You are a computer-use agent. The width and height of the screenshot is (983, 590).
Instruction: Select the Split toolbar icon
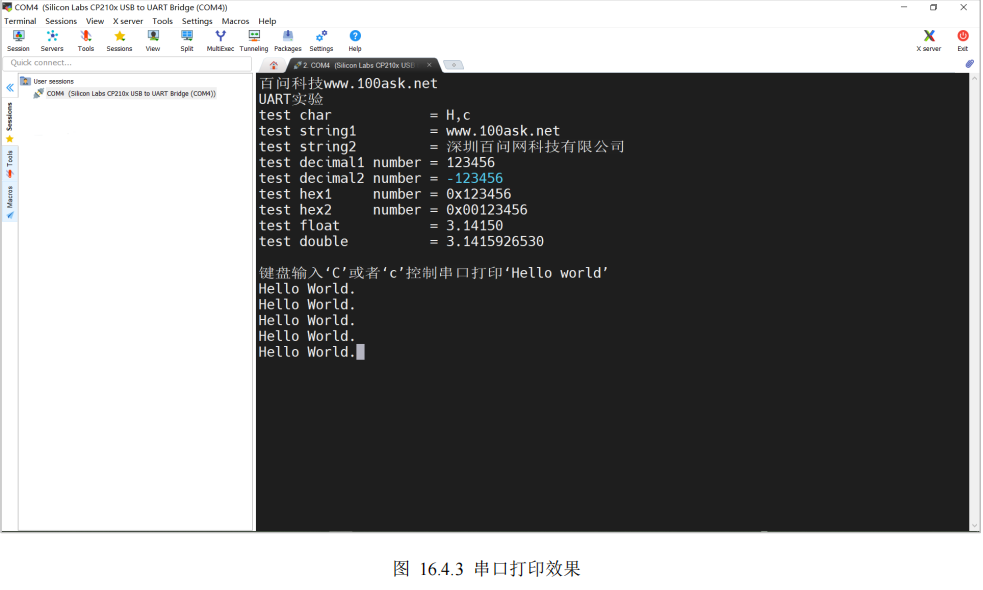click(187, 41)
